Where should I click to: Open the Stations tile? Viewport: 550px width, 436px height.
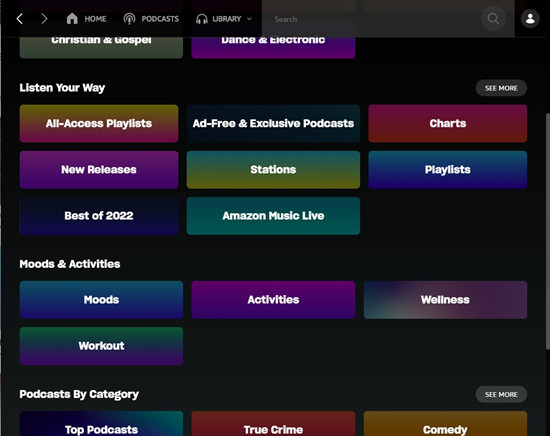point(273,170)
